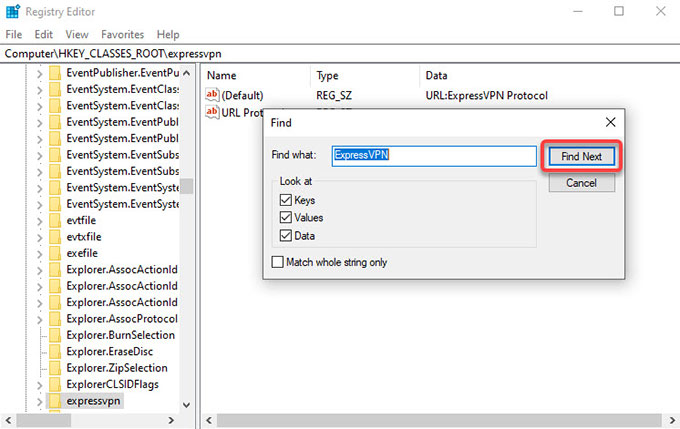Viewport: 680px width, 429px height.
Task: Toggle the Keys checkbox
Action: pos(285,200)
